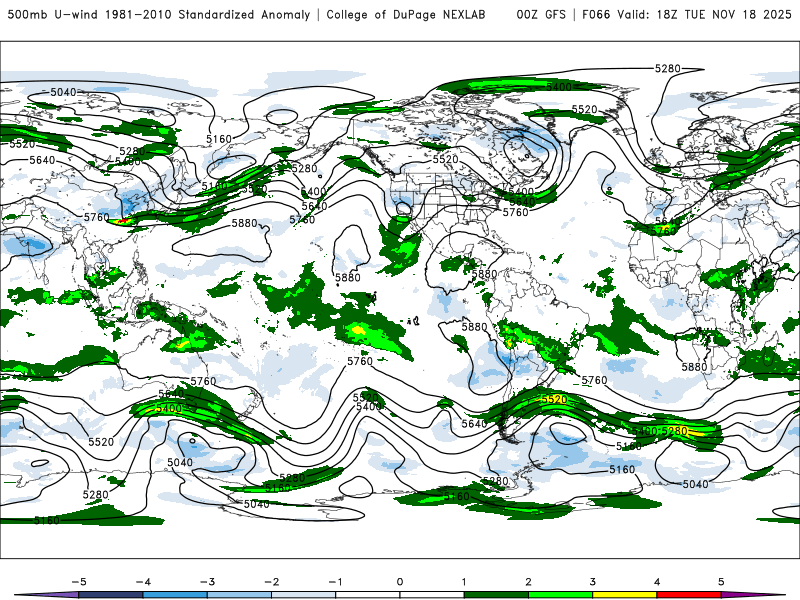Click the "500mb U-wind 1981-2010 Standardized Anomaly" title

click(x=159, y=14)
